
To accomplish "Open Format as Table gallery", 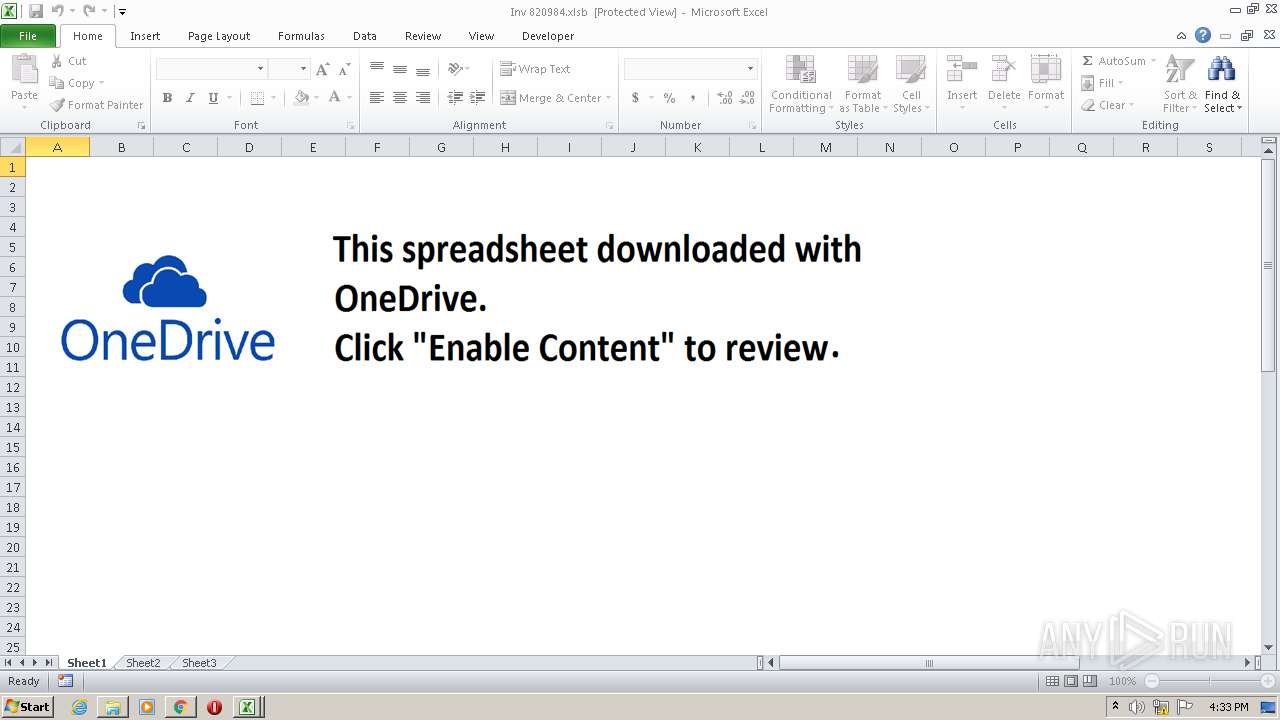I will pos(862,84).
